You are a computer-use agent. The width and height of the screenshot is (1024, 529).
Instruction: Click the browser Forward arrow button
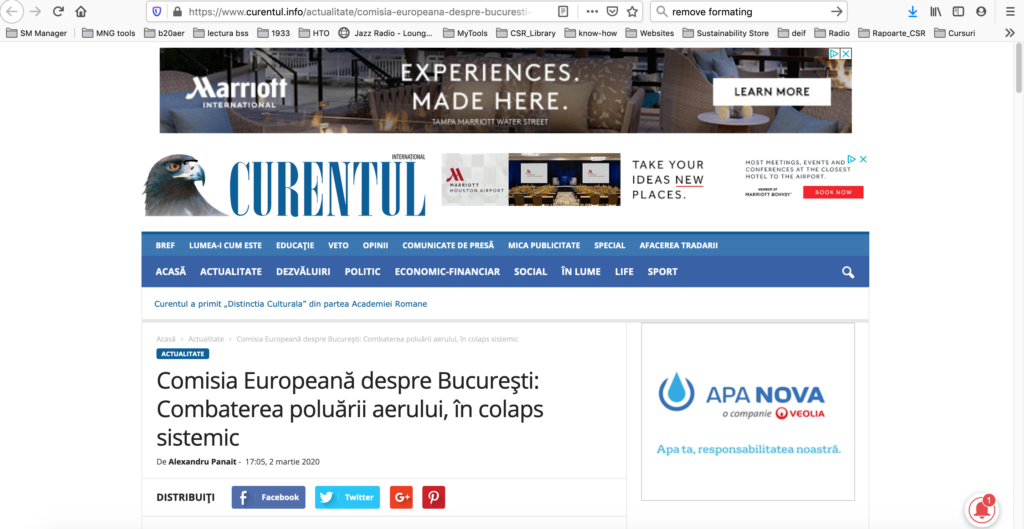click(36, 11)
